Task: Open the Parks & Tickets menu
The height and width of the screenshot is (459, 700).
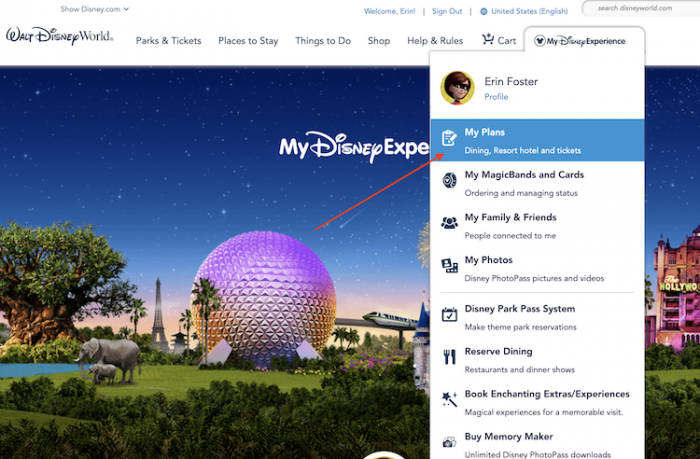Action: 168,41
